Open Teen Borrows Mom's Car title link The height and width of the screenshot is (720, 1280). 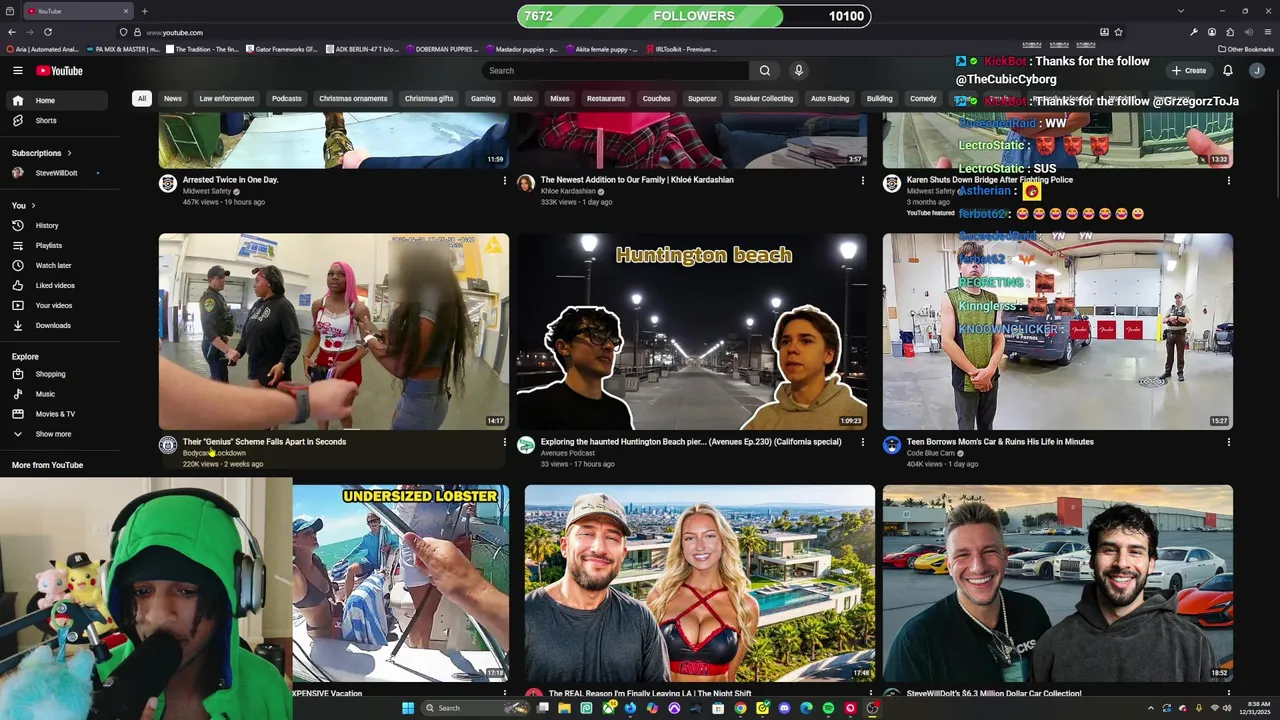1000,442
